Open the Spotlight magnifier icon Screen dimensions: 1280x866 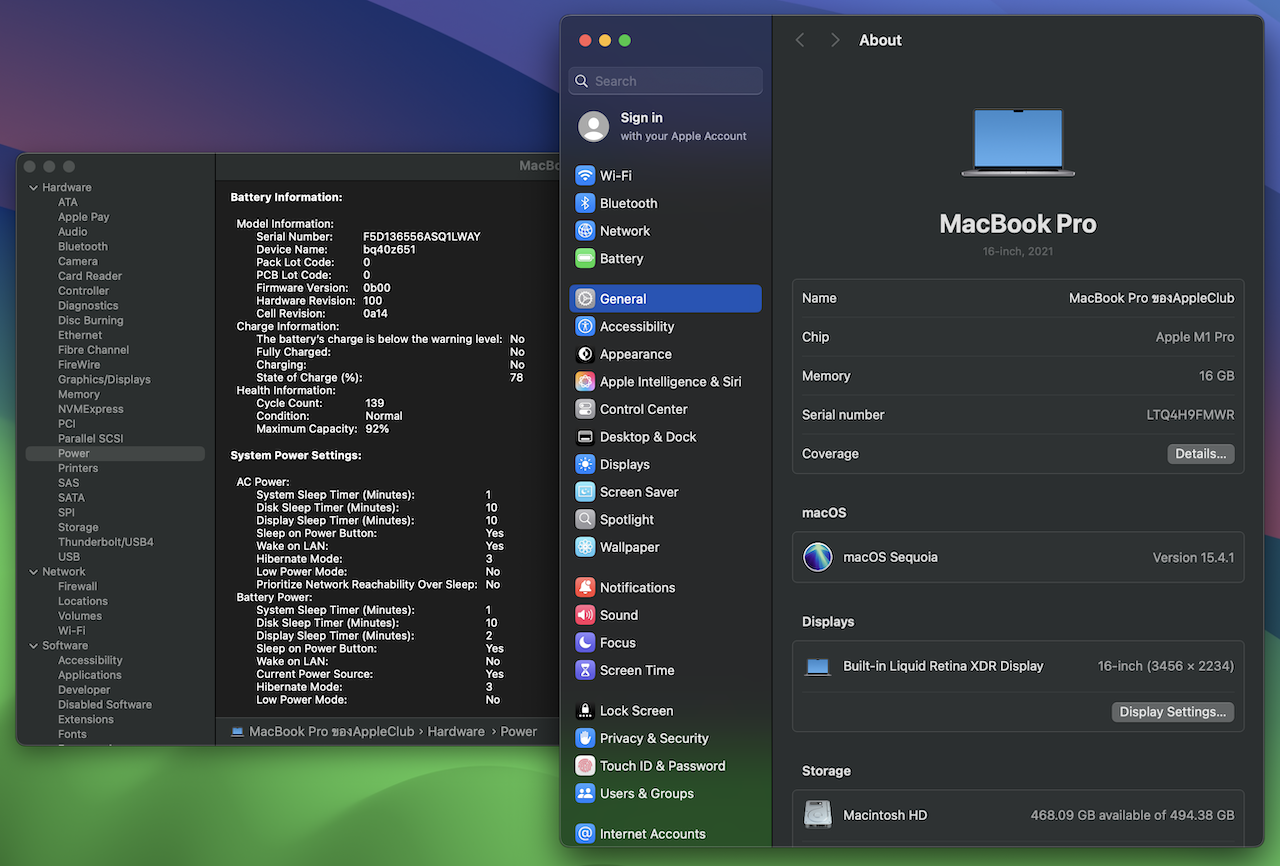[x=585, y=520]
